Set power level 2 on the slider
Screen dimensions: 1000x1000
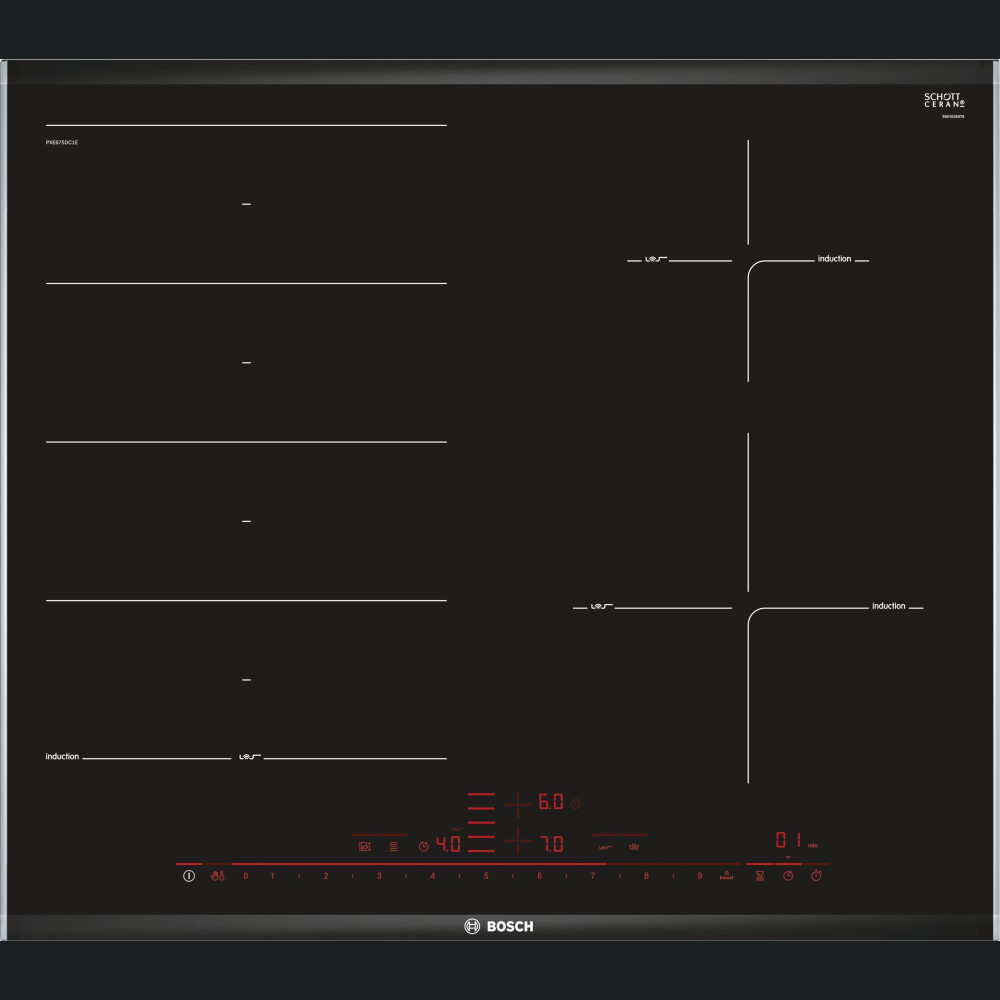pyautogui.click(x=326, y=876)
